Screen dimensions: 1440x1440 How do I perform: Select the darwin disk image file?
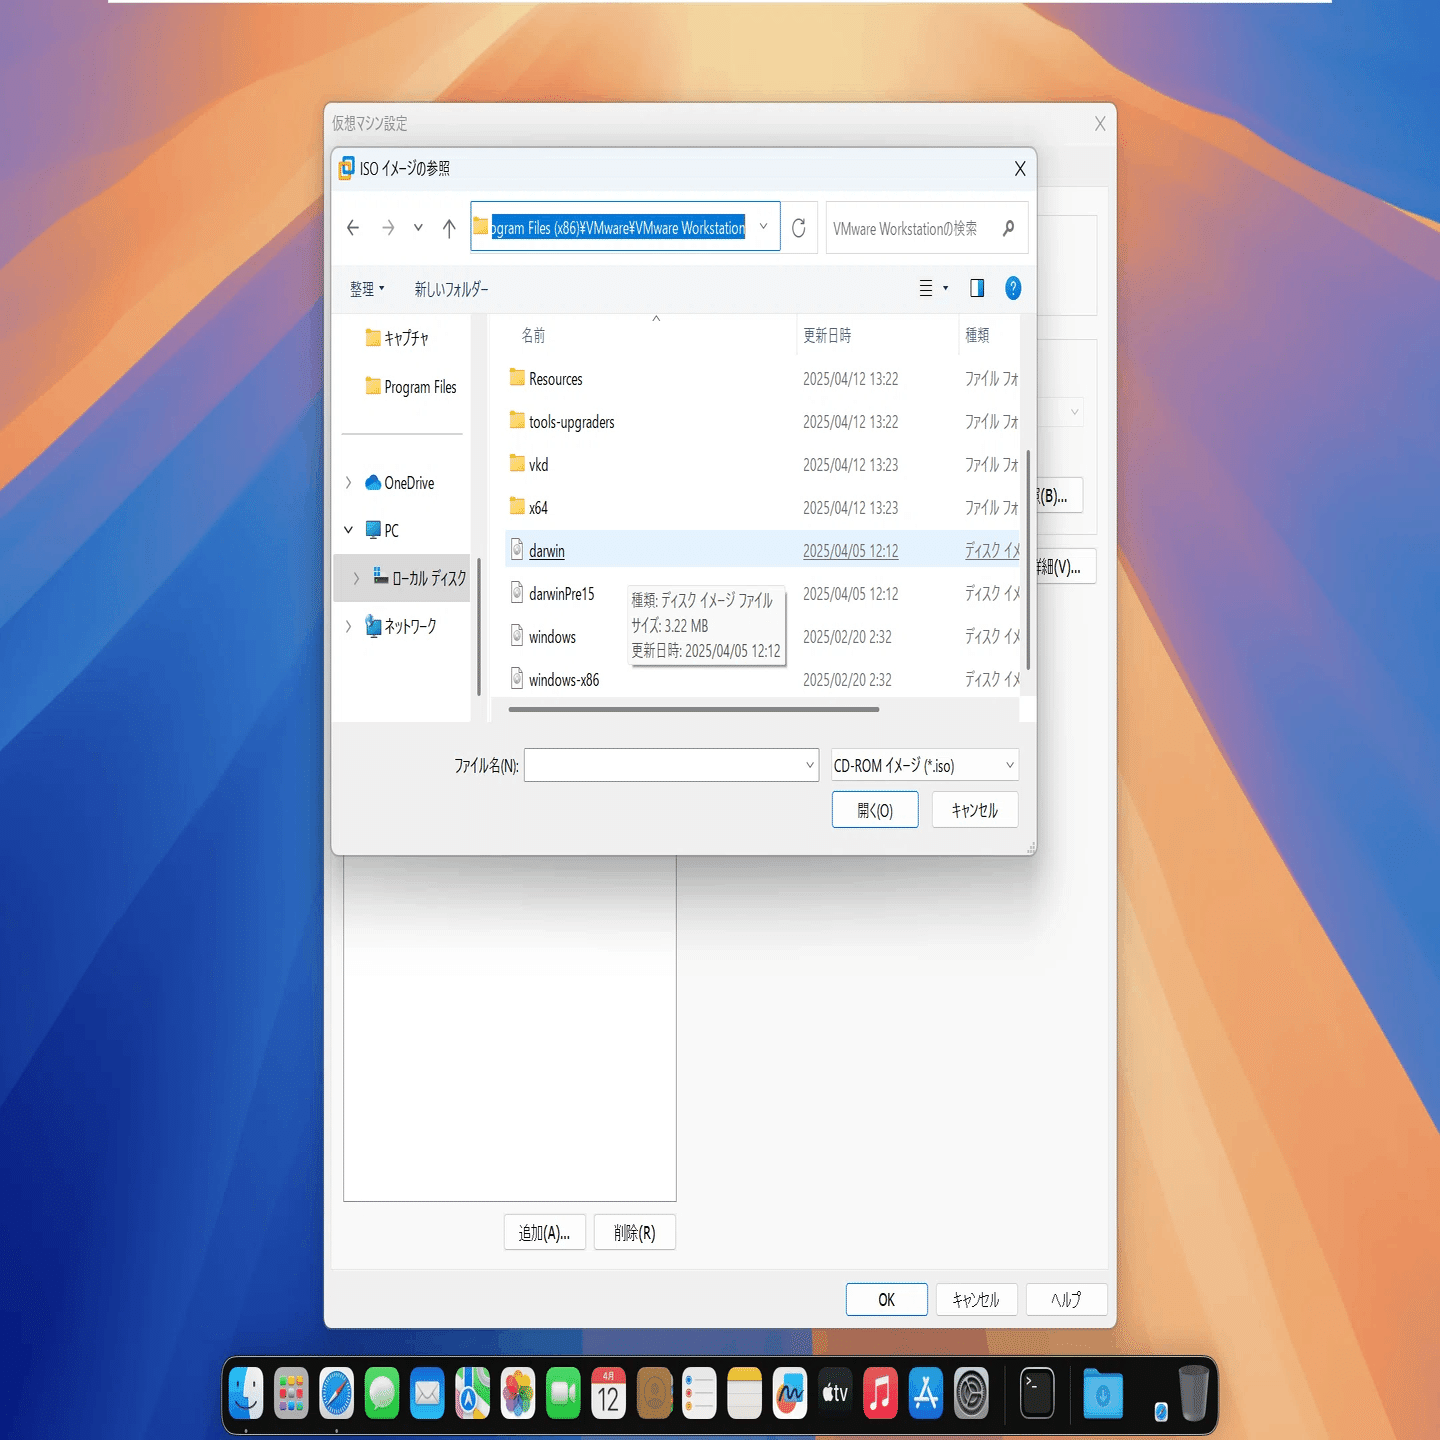[x=546, y=550]
